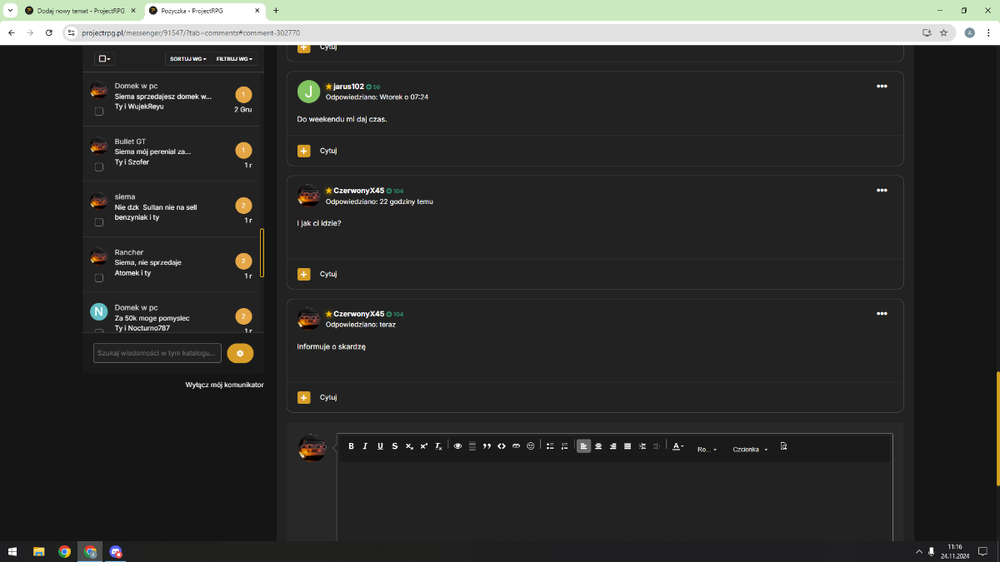The height and width of the screenshot is (562, 1000).
Task: Open the Czcionka font dropdown
Action: tap(750, 449)
